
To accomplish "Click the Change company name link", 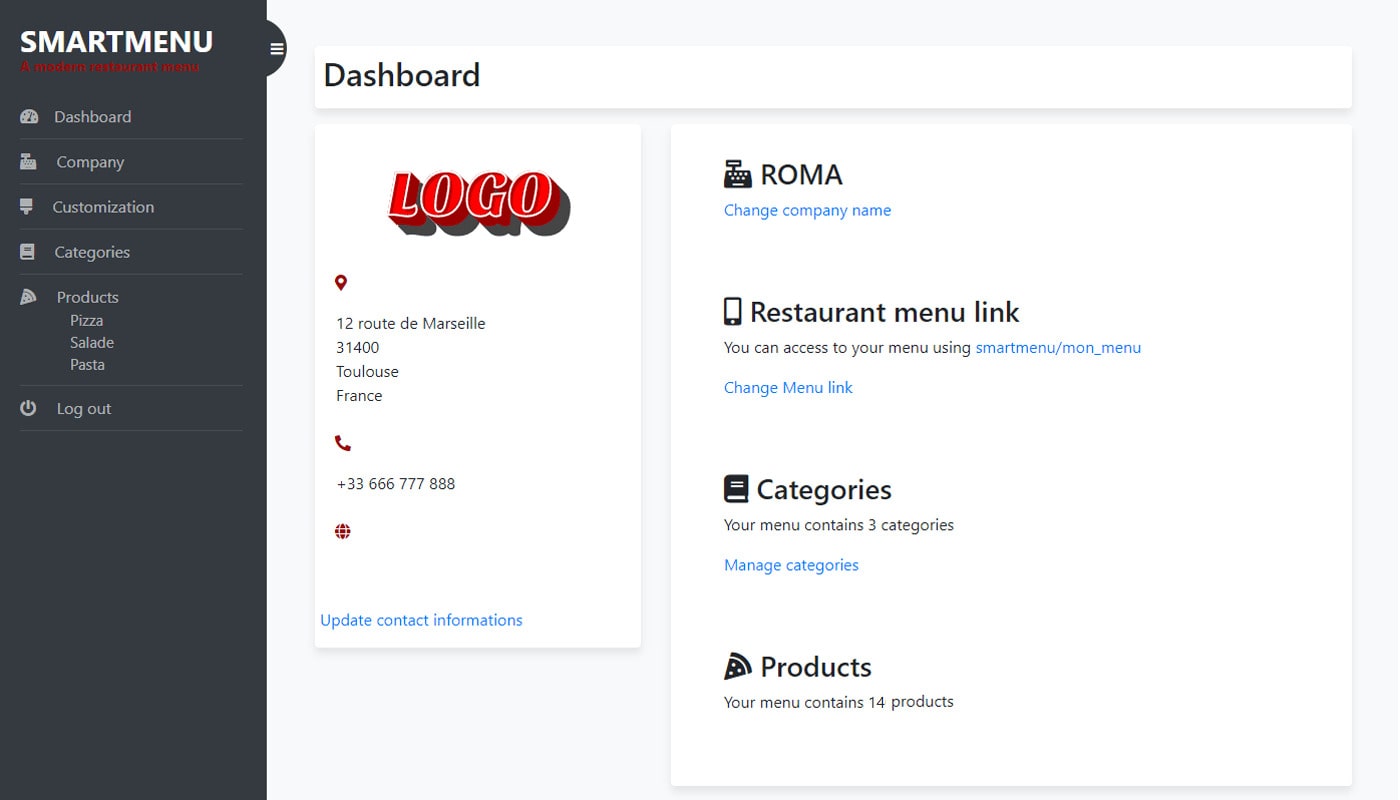I will point(807,210).
